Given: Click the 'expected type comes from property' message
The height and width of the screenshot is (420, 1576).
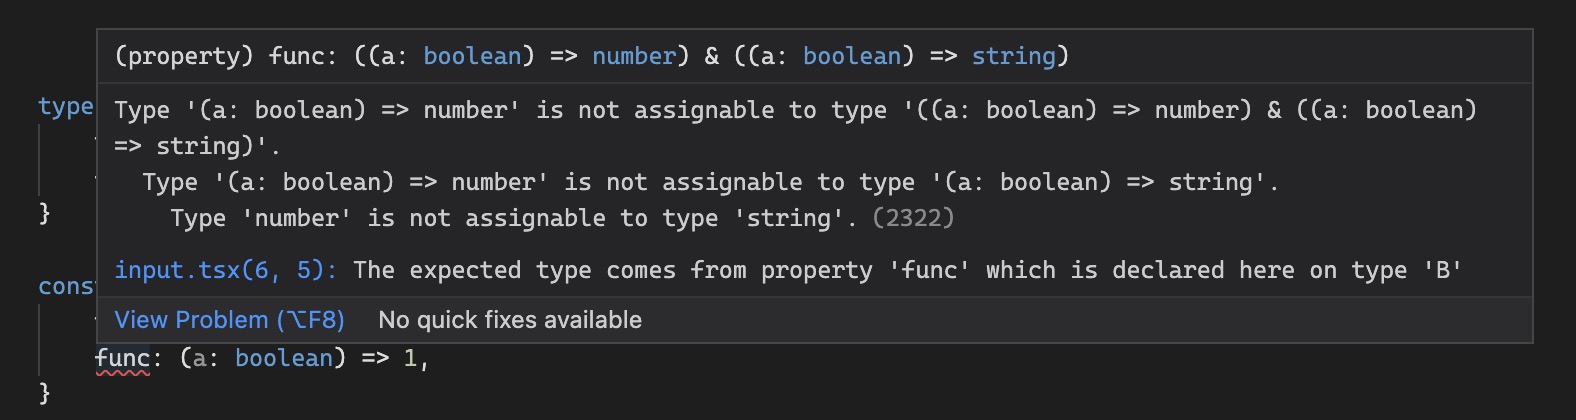Looking at the screenshot, I should [x=908, y=270].
